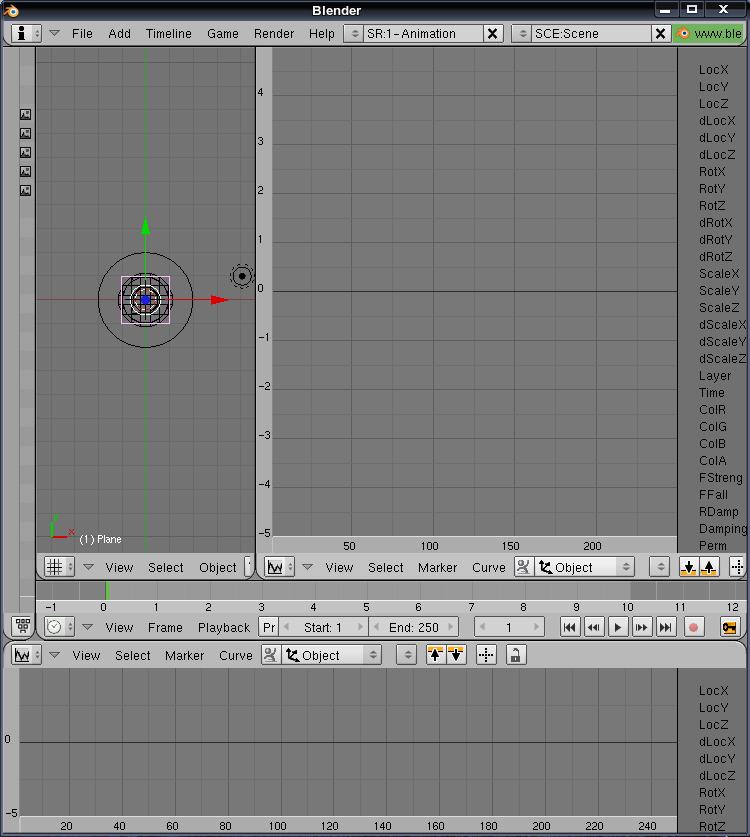
Task: Open timeline window type clock icon
Action: click(59, 627)
